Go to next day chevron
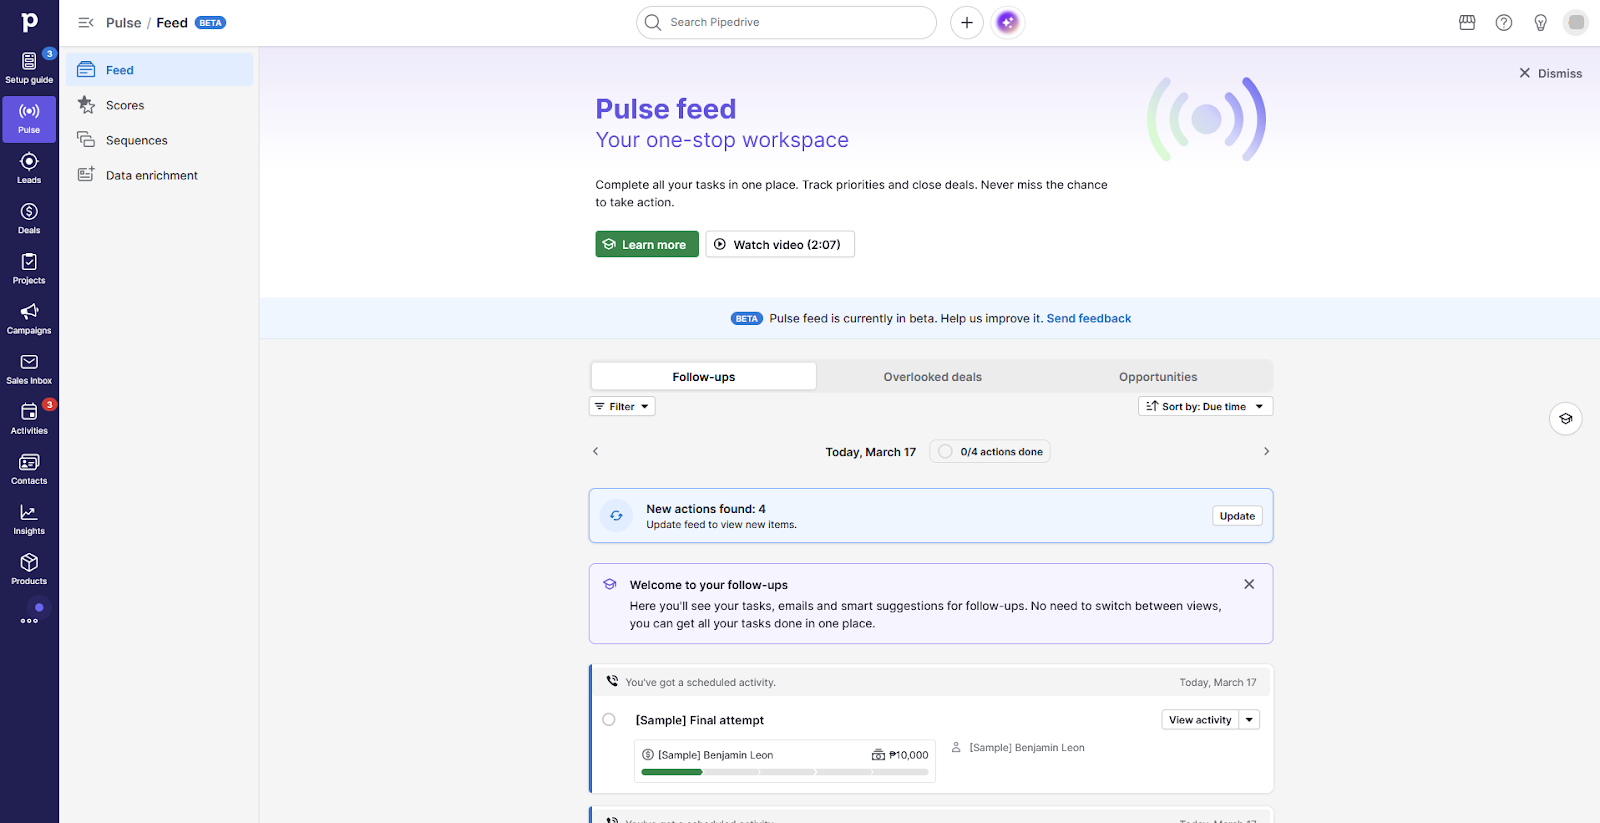 click(1266, 451)
